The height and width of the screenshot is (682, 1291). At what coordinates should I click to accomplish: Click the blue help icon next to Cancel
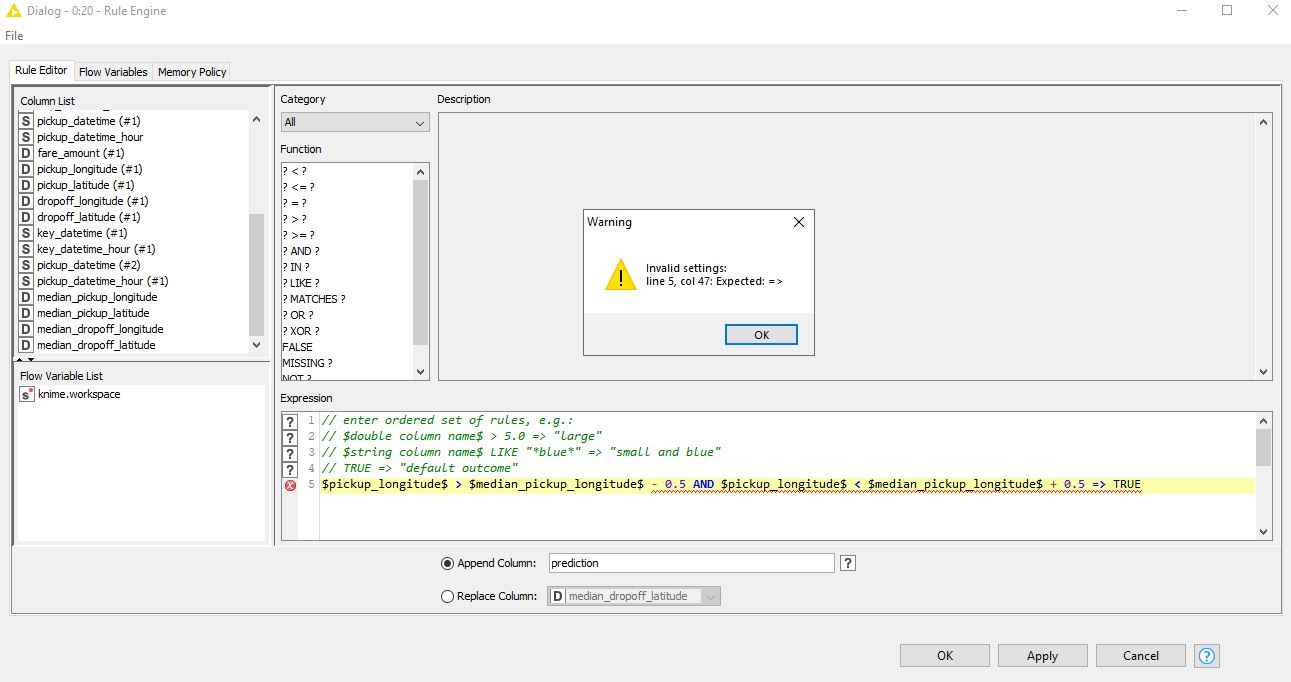(1207, 656)
